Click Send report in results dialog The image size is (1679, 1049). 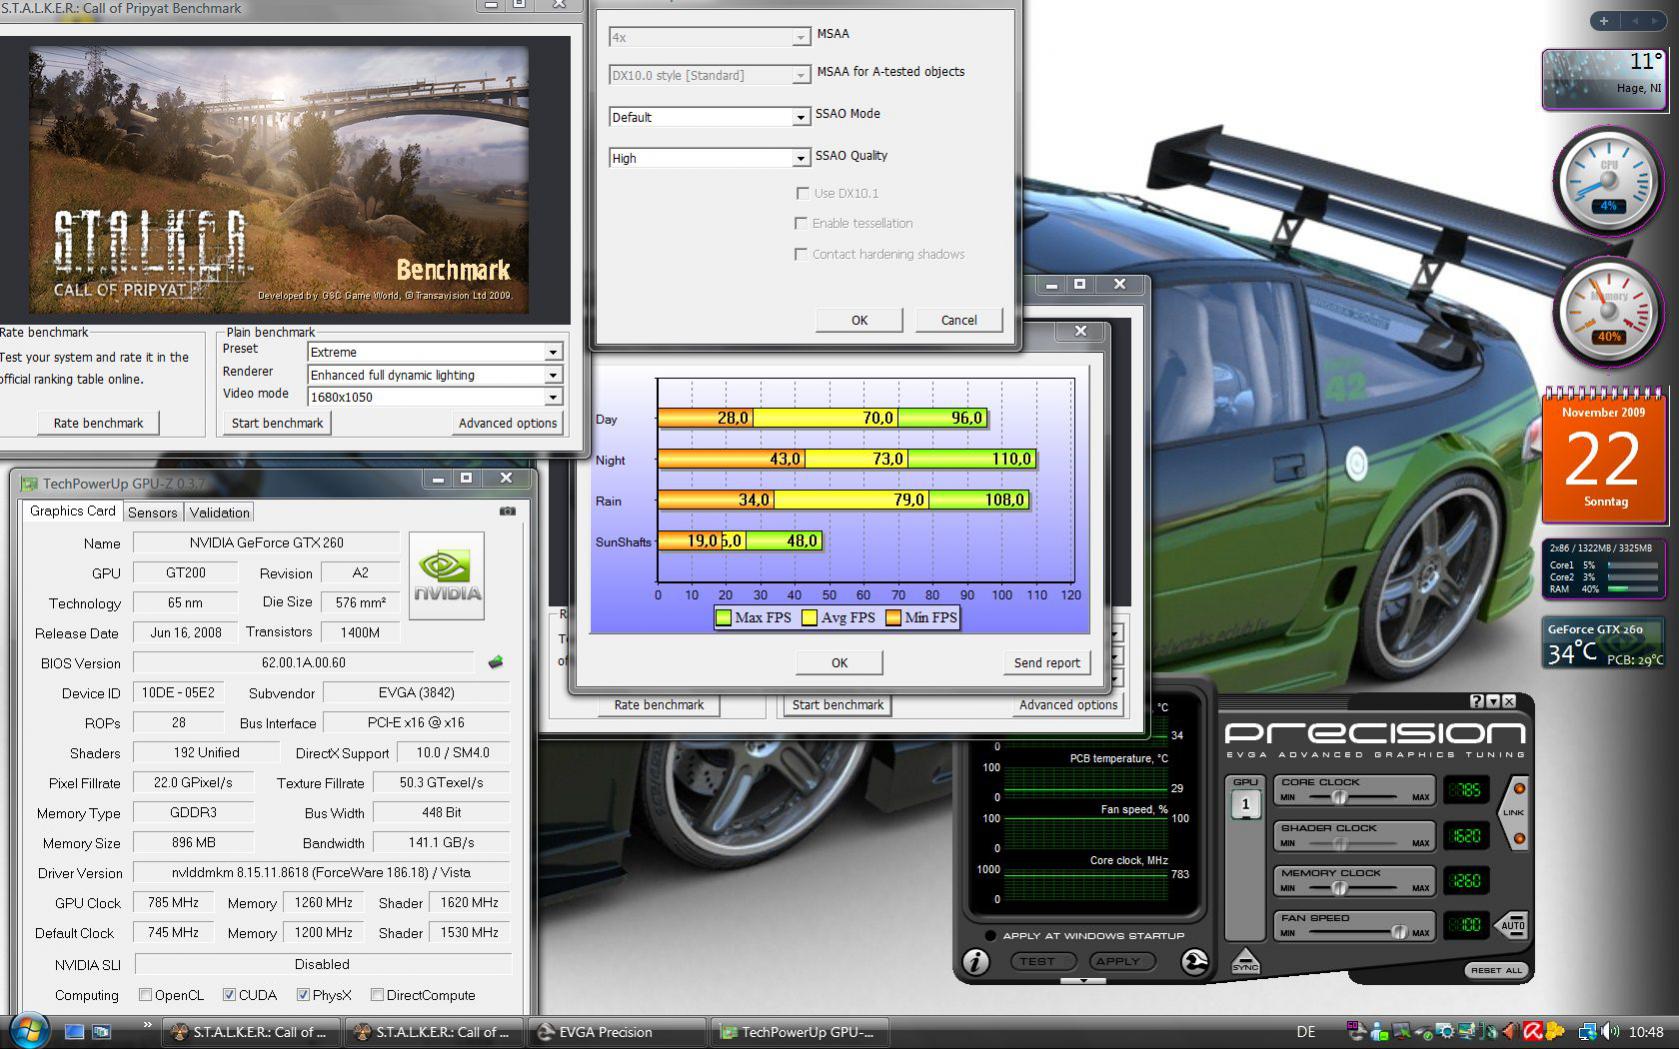tap(1046, 663)
